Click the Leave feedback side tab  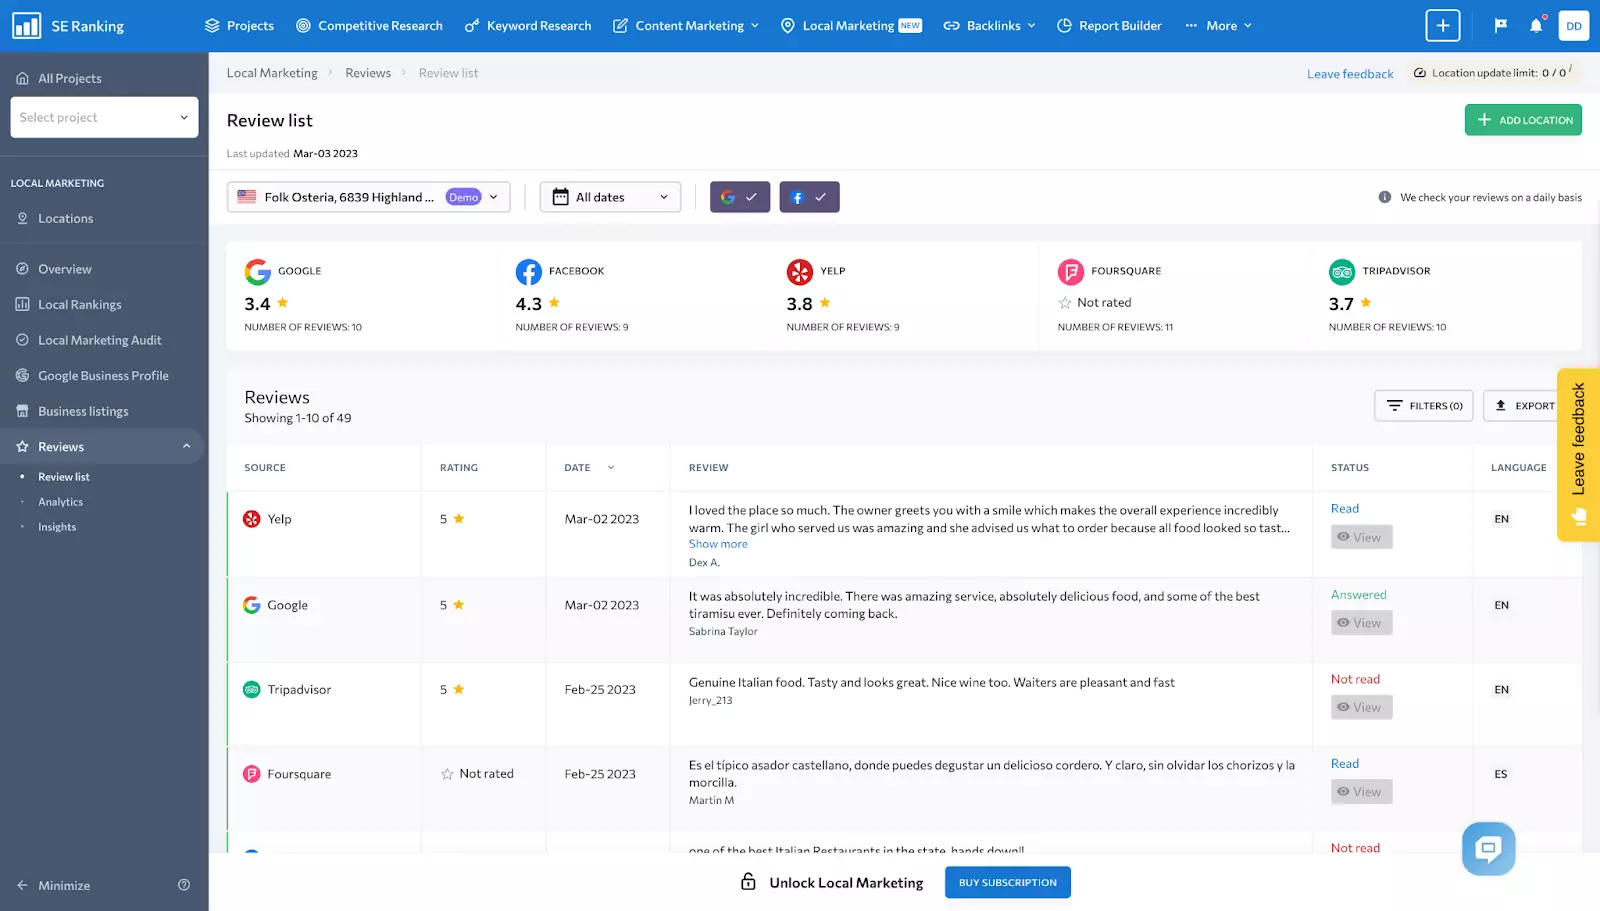tap(1579, 455)
